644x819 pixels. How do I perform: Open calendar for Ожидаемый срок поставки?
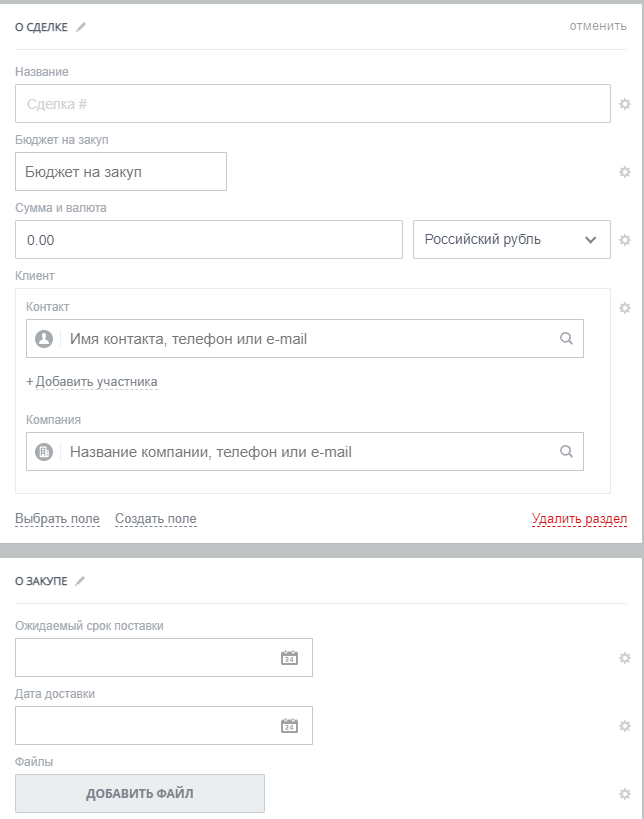[289, 658]
